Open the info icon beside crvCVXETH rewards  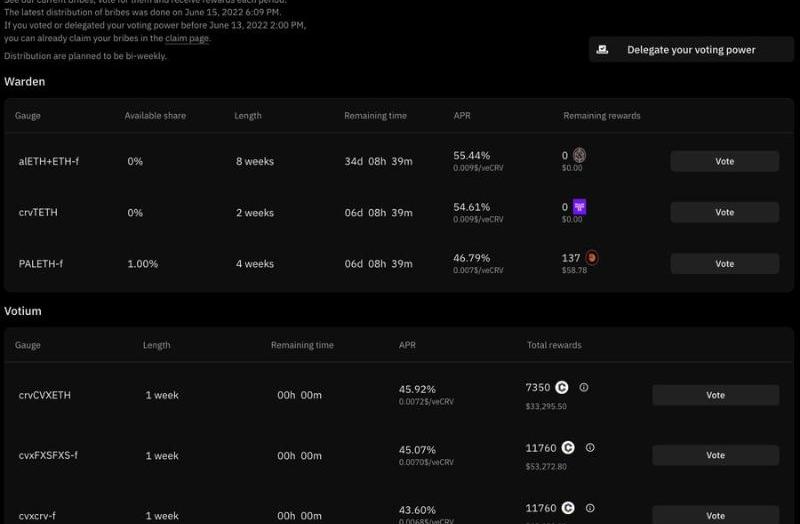tap(584, 387)
